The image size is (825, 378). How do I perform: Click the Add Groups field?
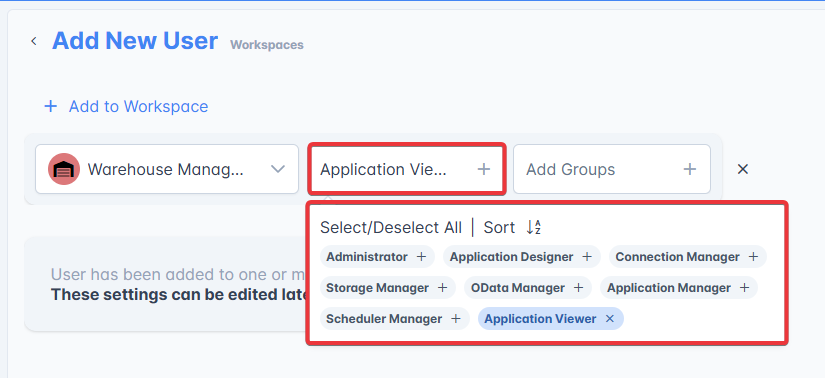[612, 169]
